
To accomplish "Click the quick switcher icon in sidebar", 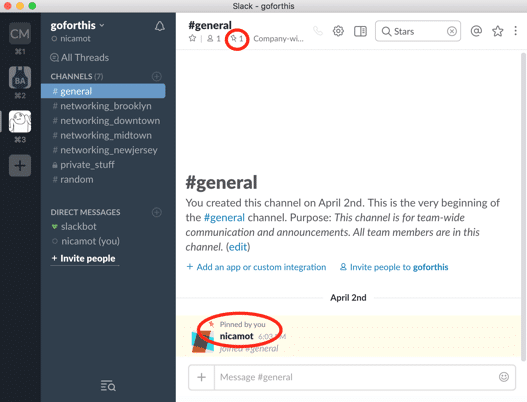I will [108, 386].
